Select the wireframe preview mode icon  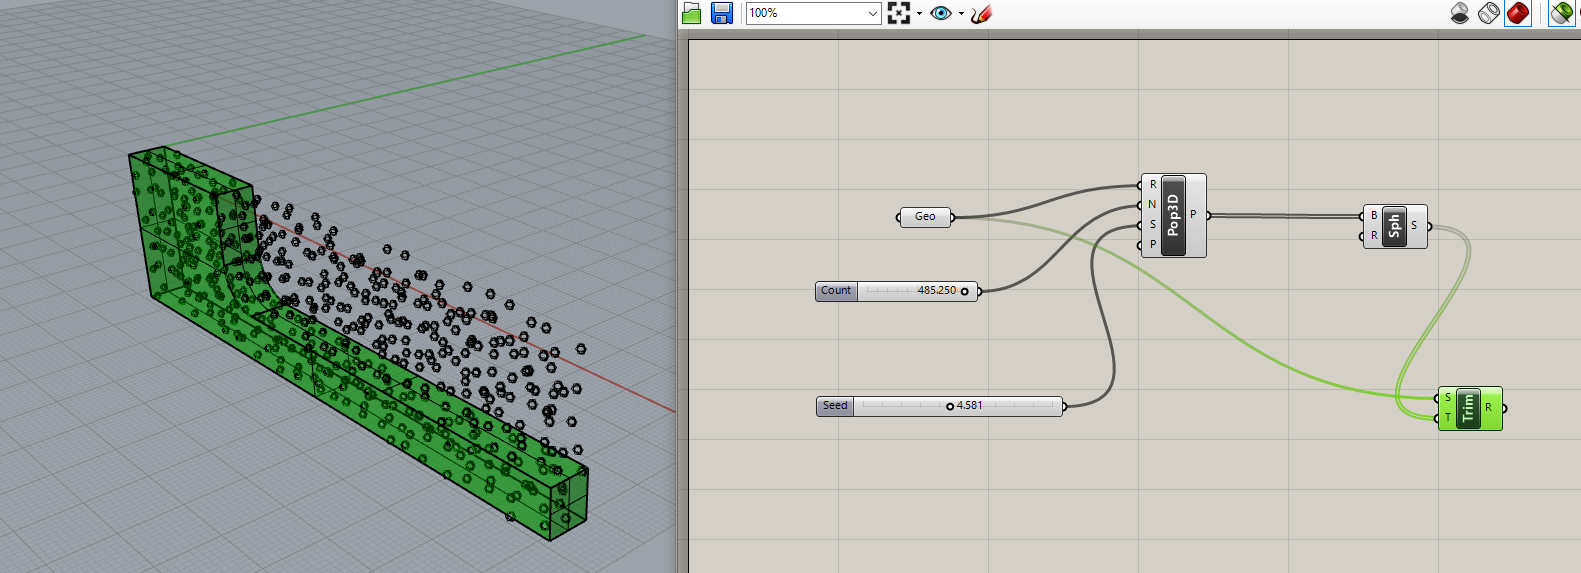pyautogui.click(x=1489, y=13)
